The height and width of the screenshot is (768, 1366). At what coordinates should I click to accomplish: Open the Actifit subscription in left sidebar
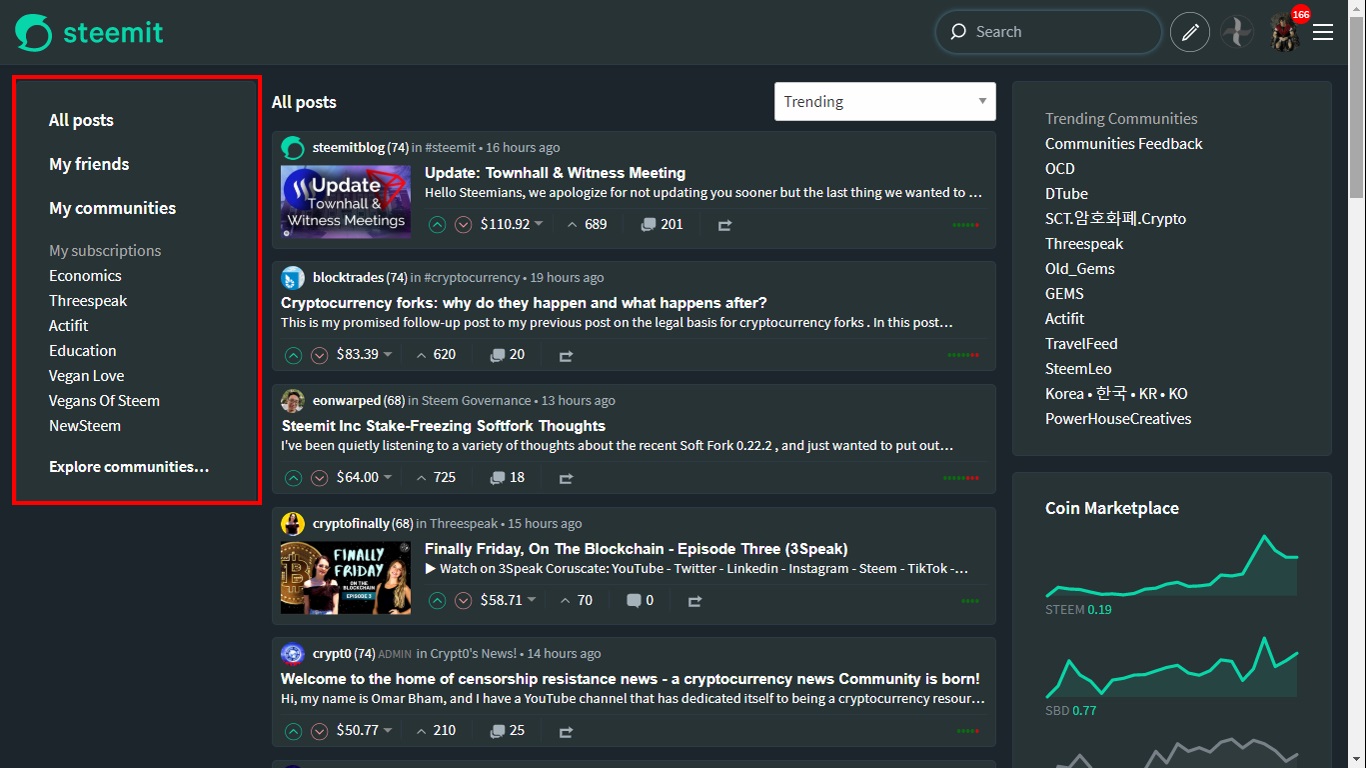(x=68, y=326)
